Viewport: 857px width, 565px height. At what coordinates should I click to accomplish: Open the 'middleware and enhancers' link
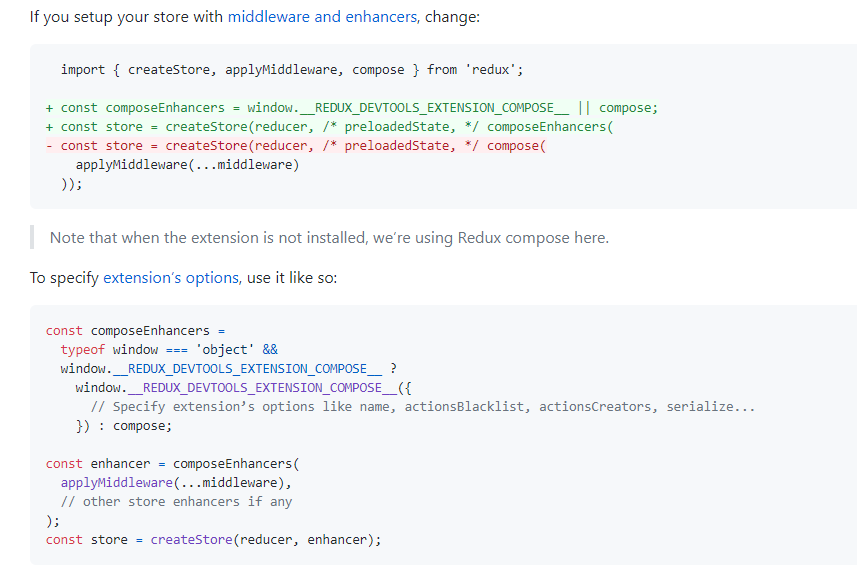tap(322, 17)
